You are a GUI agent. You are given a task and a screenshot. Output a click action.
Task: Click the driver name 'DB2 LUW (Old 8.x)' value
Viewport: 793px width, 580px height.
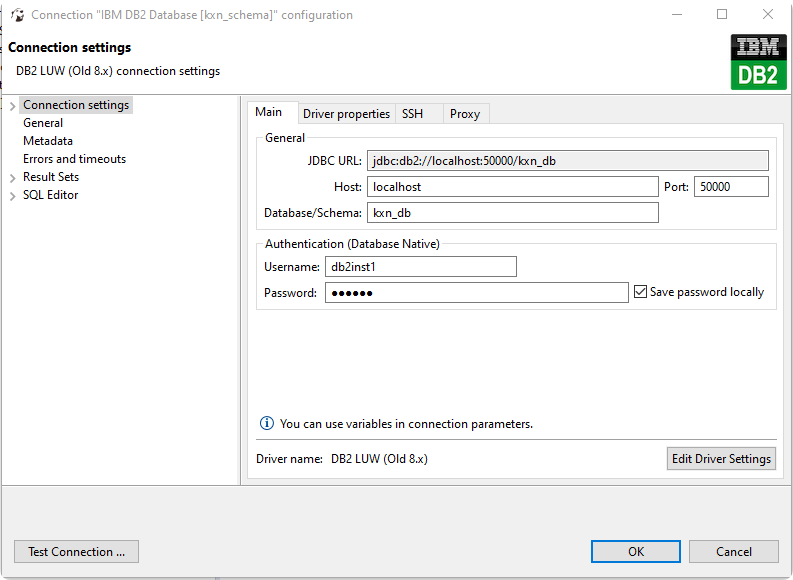tap(379, 459)
